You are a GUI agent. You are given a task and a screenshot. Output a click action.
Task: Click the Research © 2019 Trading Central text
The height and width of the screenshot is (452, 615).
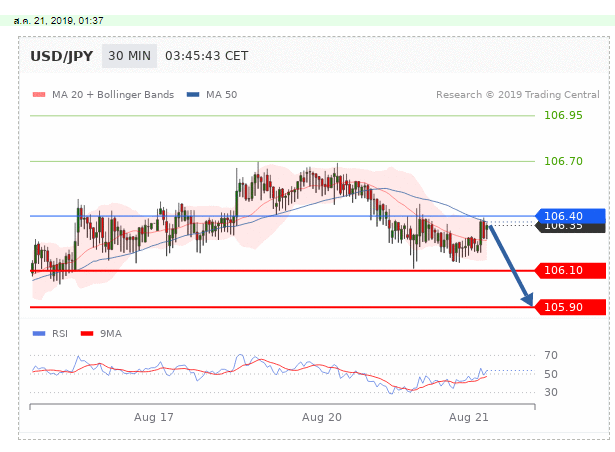(x=518, y=95)
